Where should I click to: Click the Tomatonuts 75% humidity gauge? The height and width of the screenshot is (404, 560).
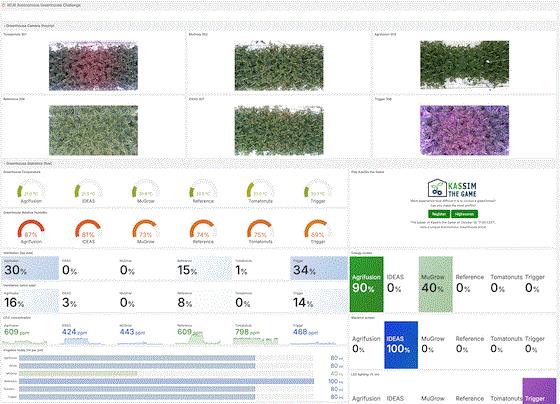point(260,231)
